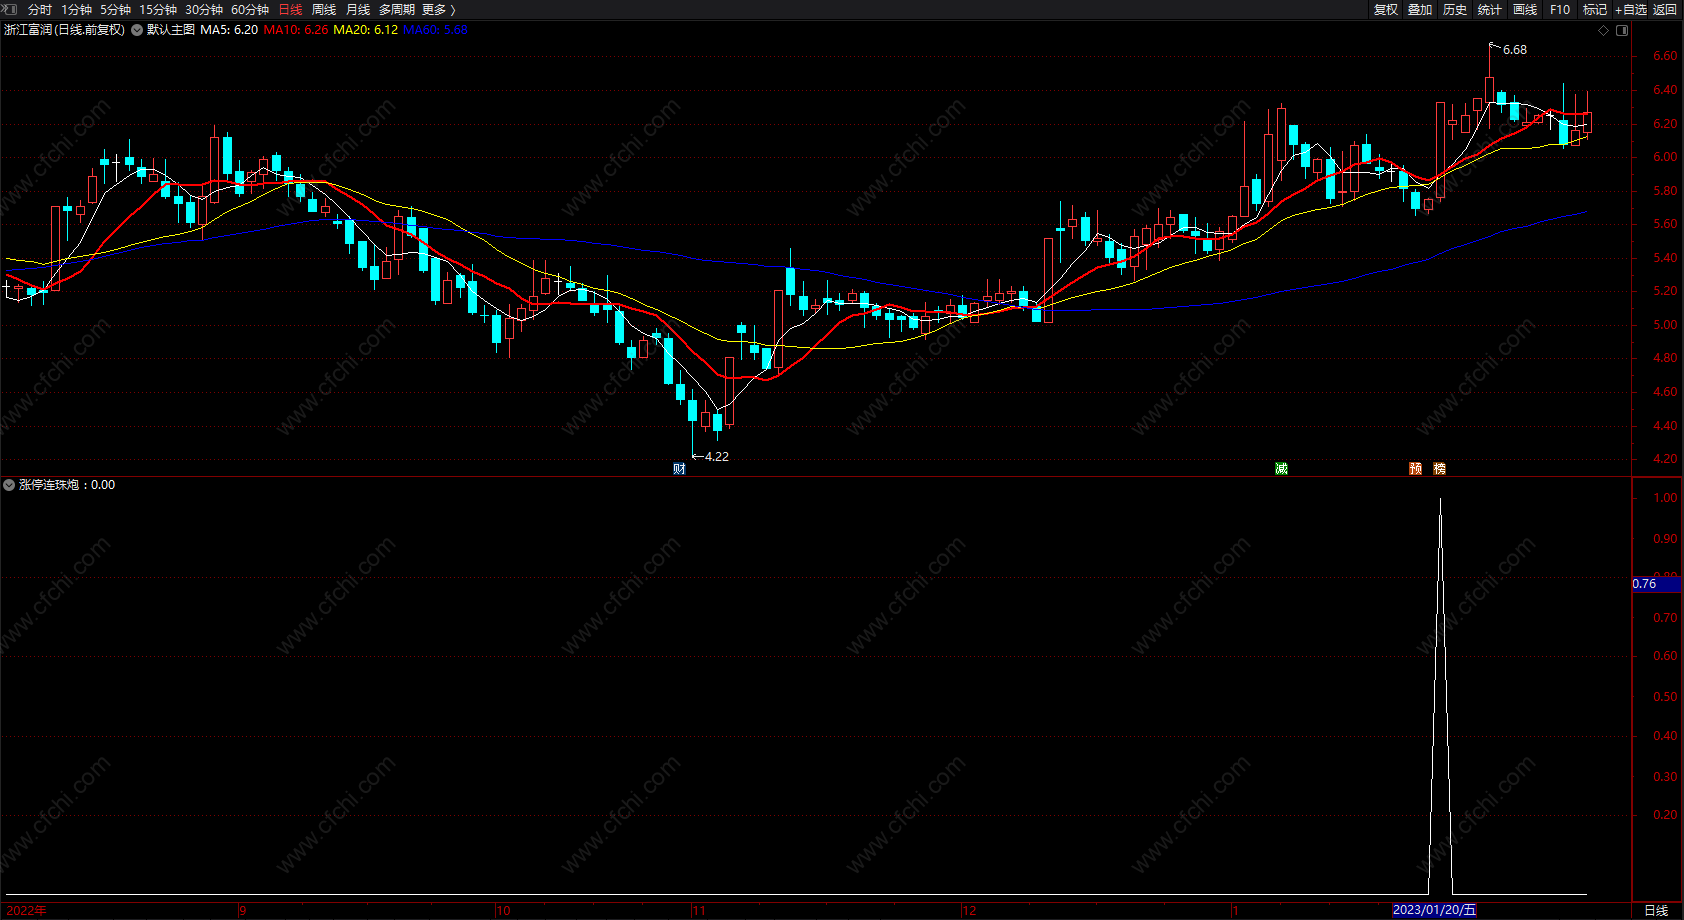
Task: Click the 复权 adjustment button
Action: coord(1386,9)
